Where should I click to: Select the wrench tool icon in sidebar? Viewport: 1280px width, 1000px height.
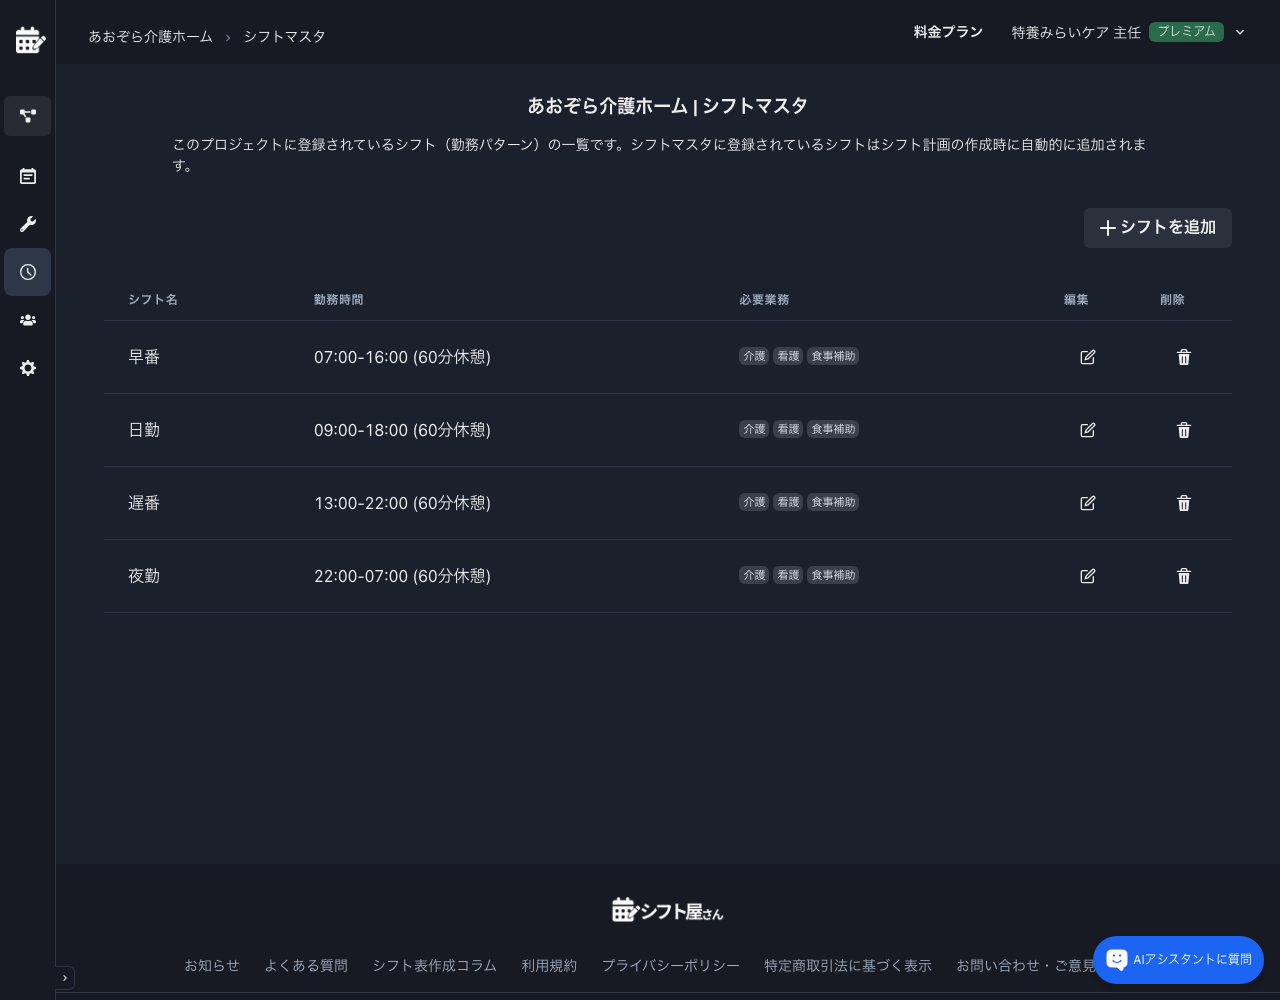(27, 224)
